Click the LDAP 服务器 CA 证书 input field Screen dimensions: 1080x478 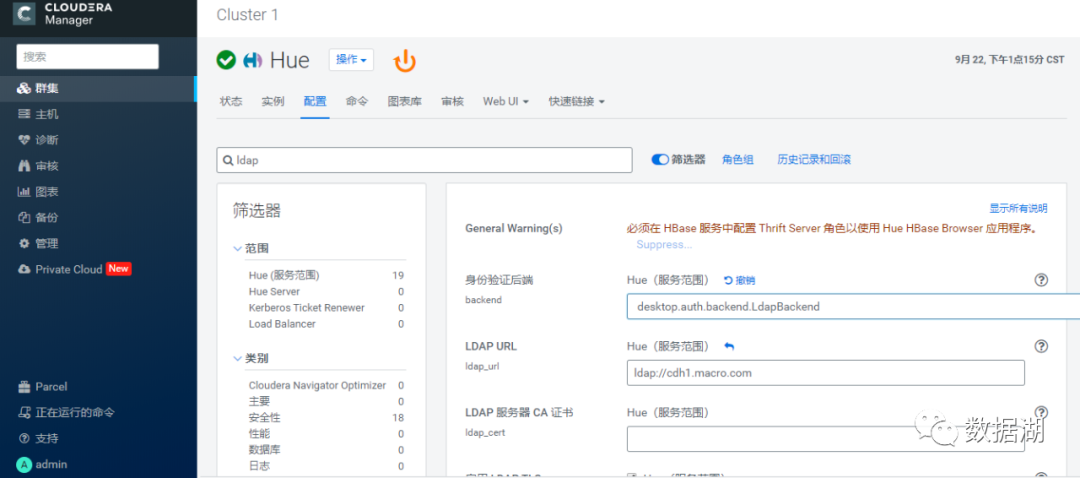point(826,439)
